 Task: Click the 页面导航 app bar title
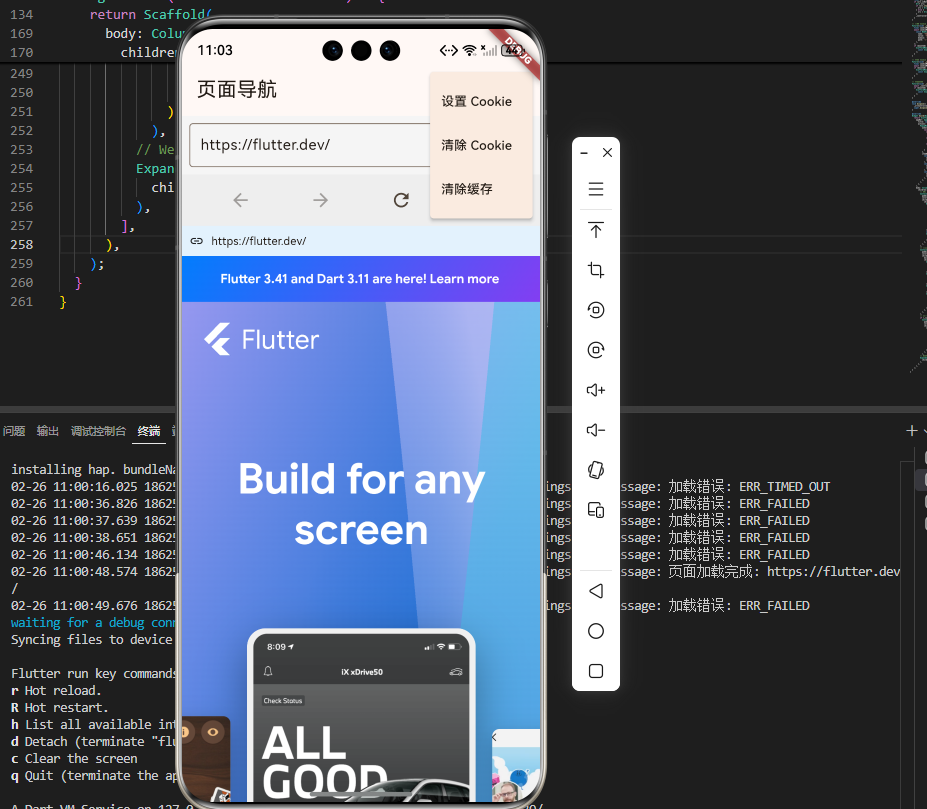(x=236, y=89)
